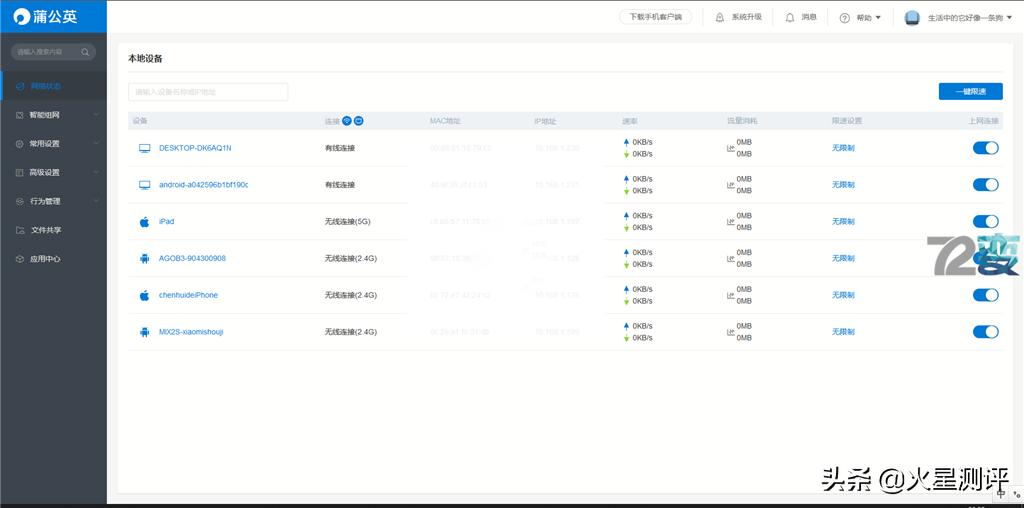Click the device name or IP search field
This screenshot has height=508, width=1024.
pyautogui.click(x=208, y=92)
